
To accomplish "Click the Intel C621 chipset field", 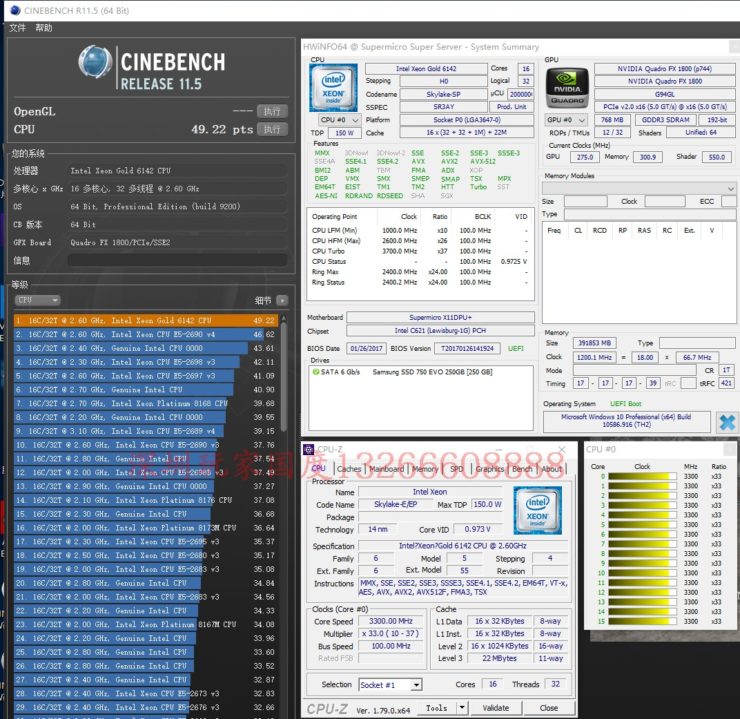I will 440,331.
